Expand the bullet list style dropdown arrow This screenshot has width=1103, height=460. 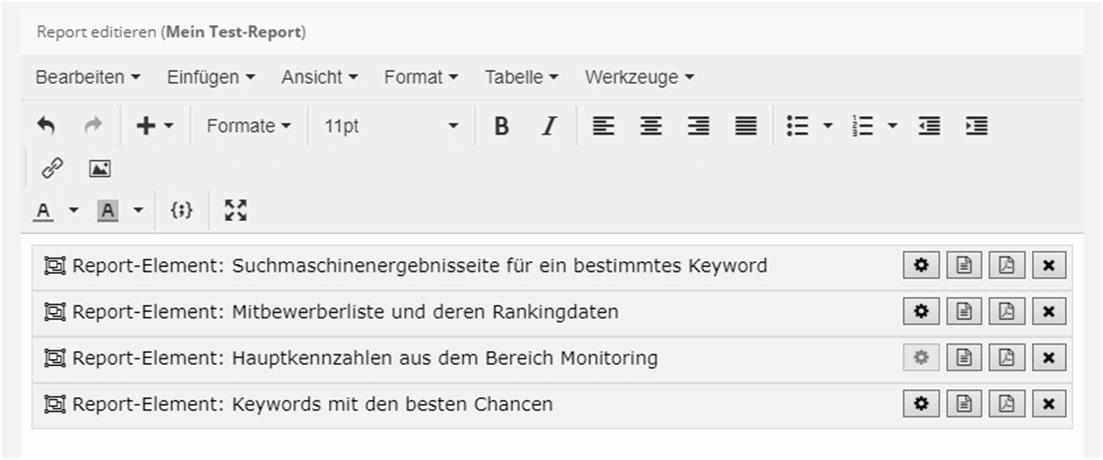(x=827, y=126)
